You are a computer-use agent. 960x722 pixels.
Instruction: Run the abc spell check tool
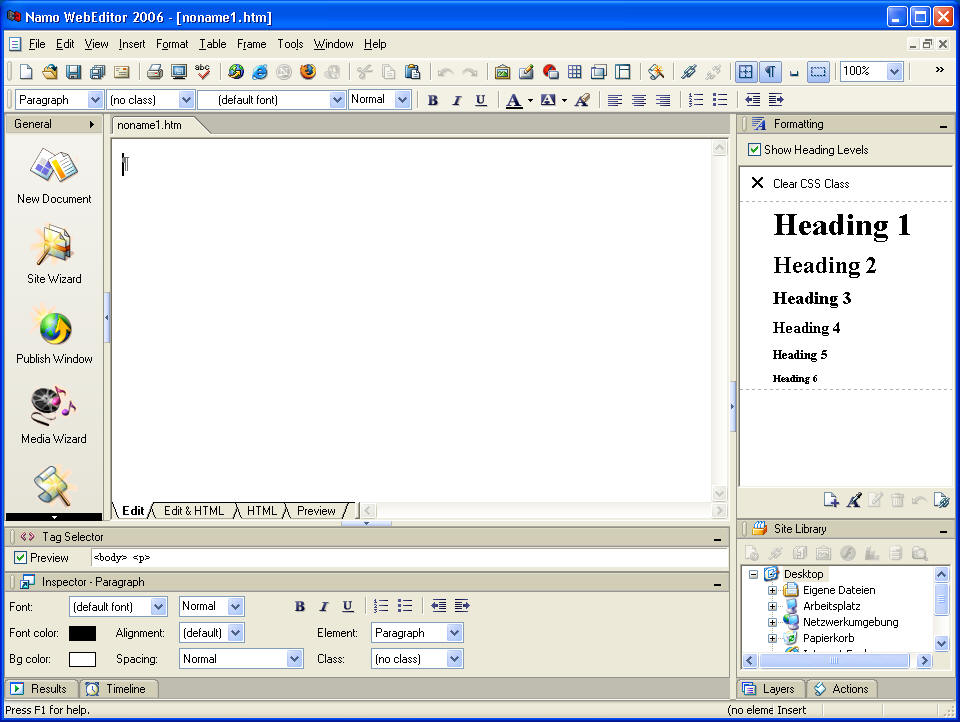coord(203,72)
